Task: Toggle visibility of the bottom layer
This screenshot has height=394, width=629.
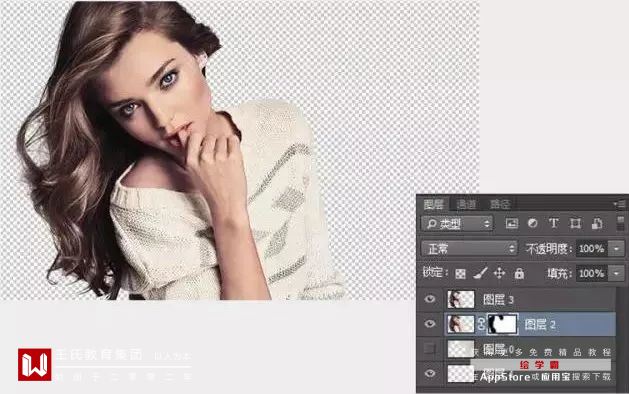Action: (x=430, y=374)
